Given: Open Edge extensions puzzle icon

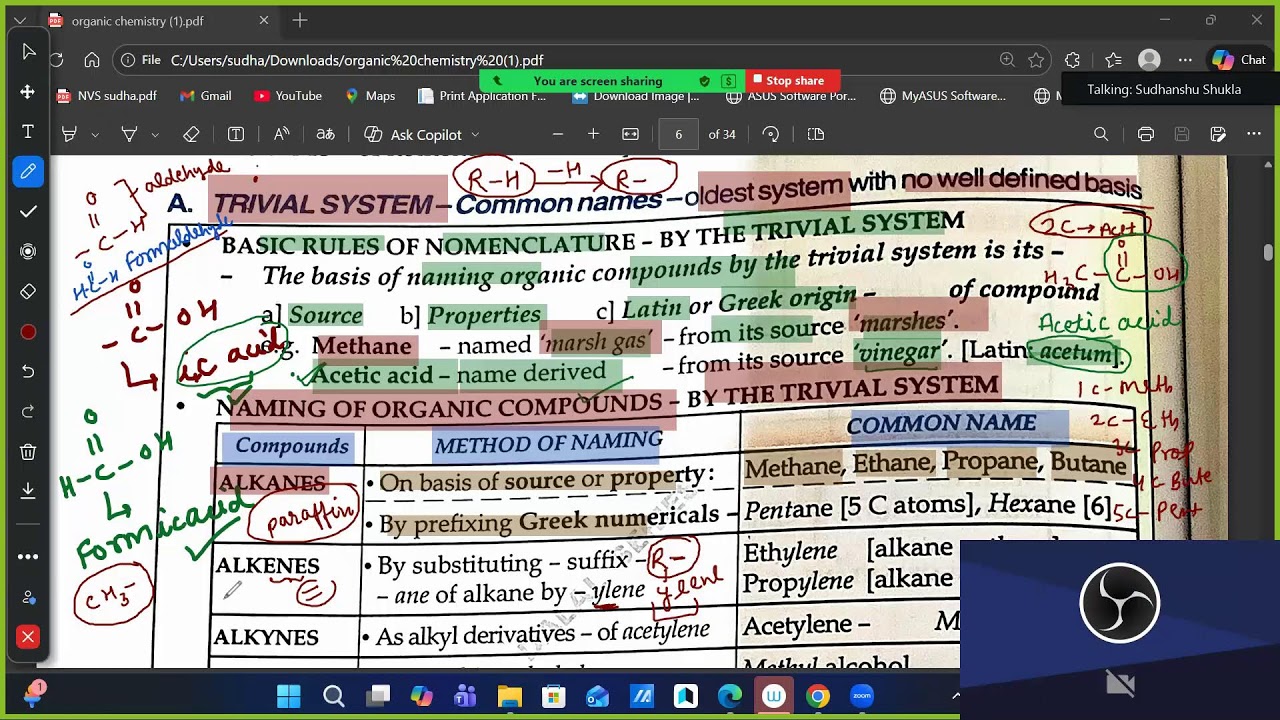Looking at the screenshot, I should [x=1073, y=60].
